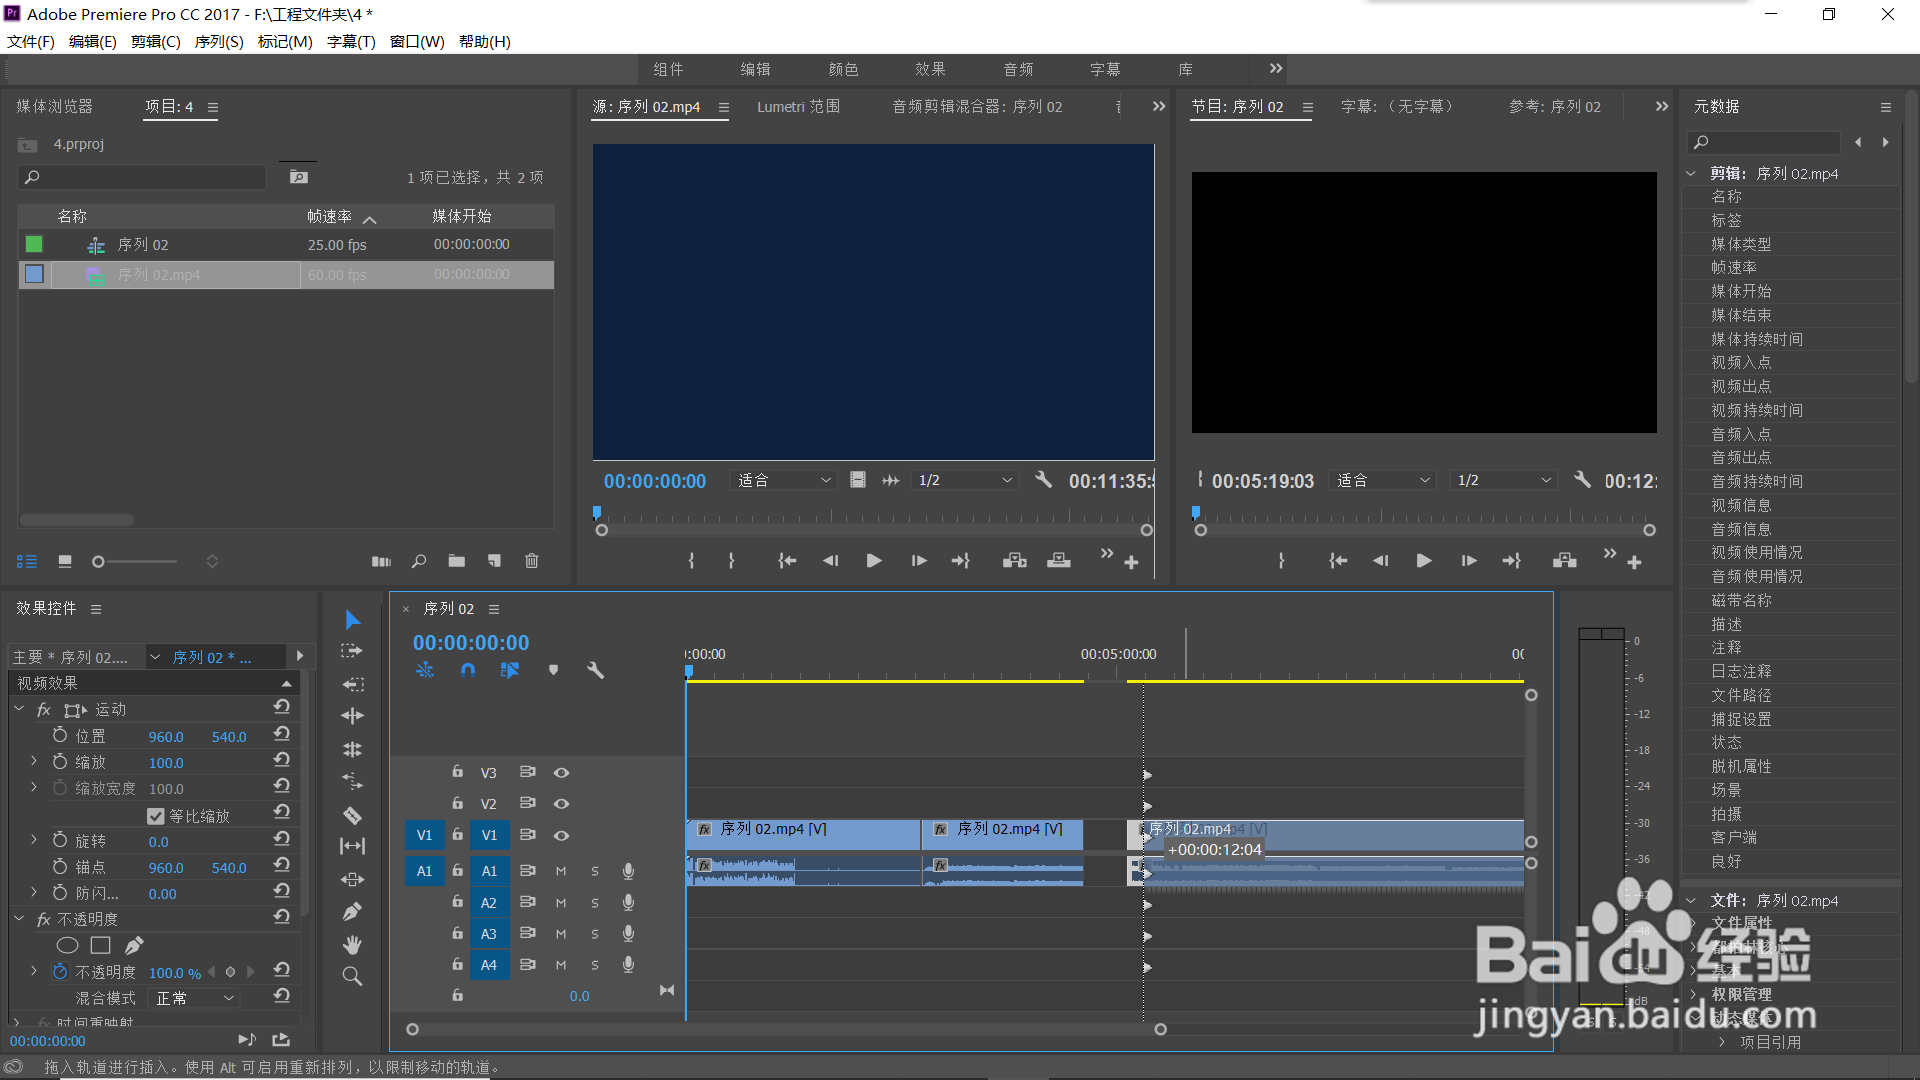Toggle timeline snap magnet icon
This screenshot has width=1920, height=1080.
click(468, 670)
